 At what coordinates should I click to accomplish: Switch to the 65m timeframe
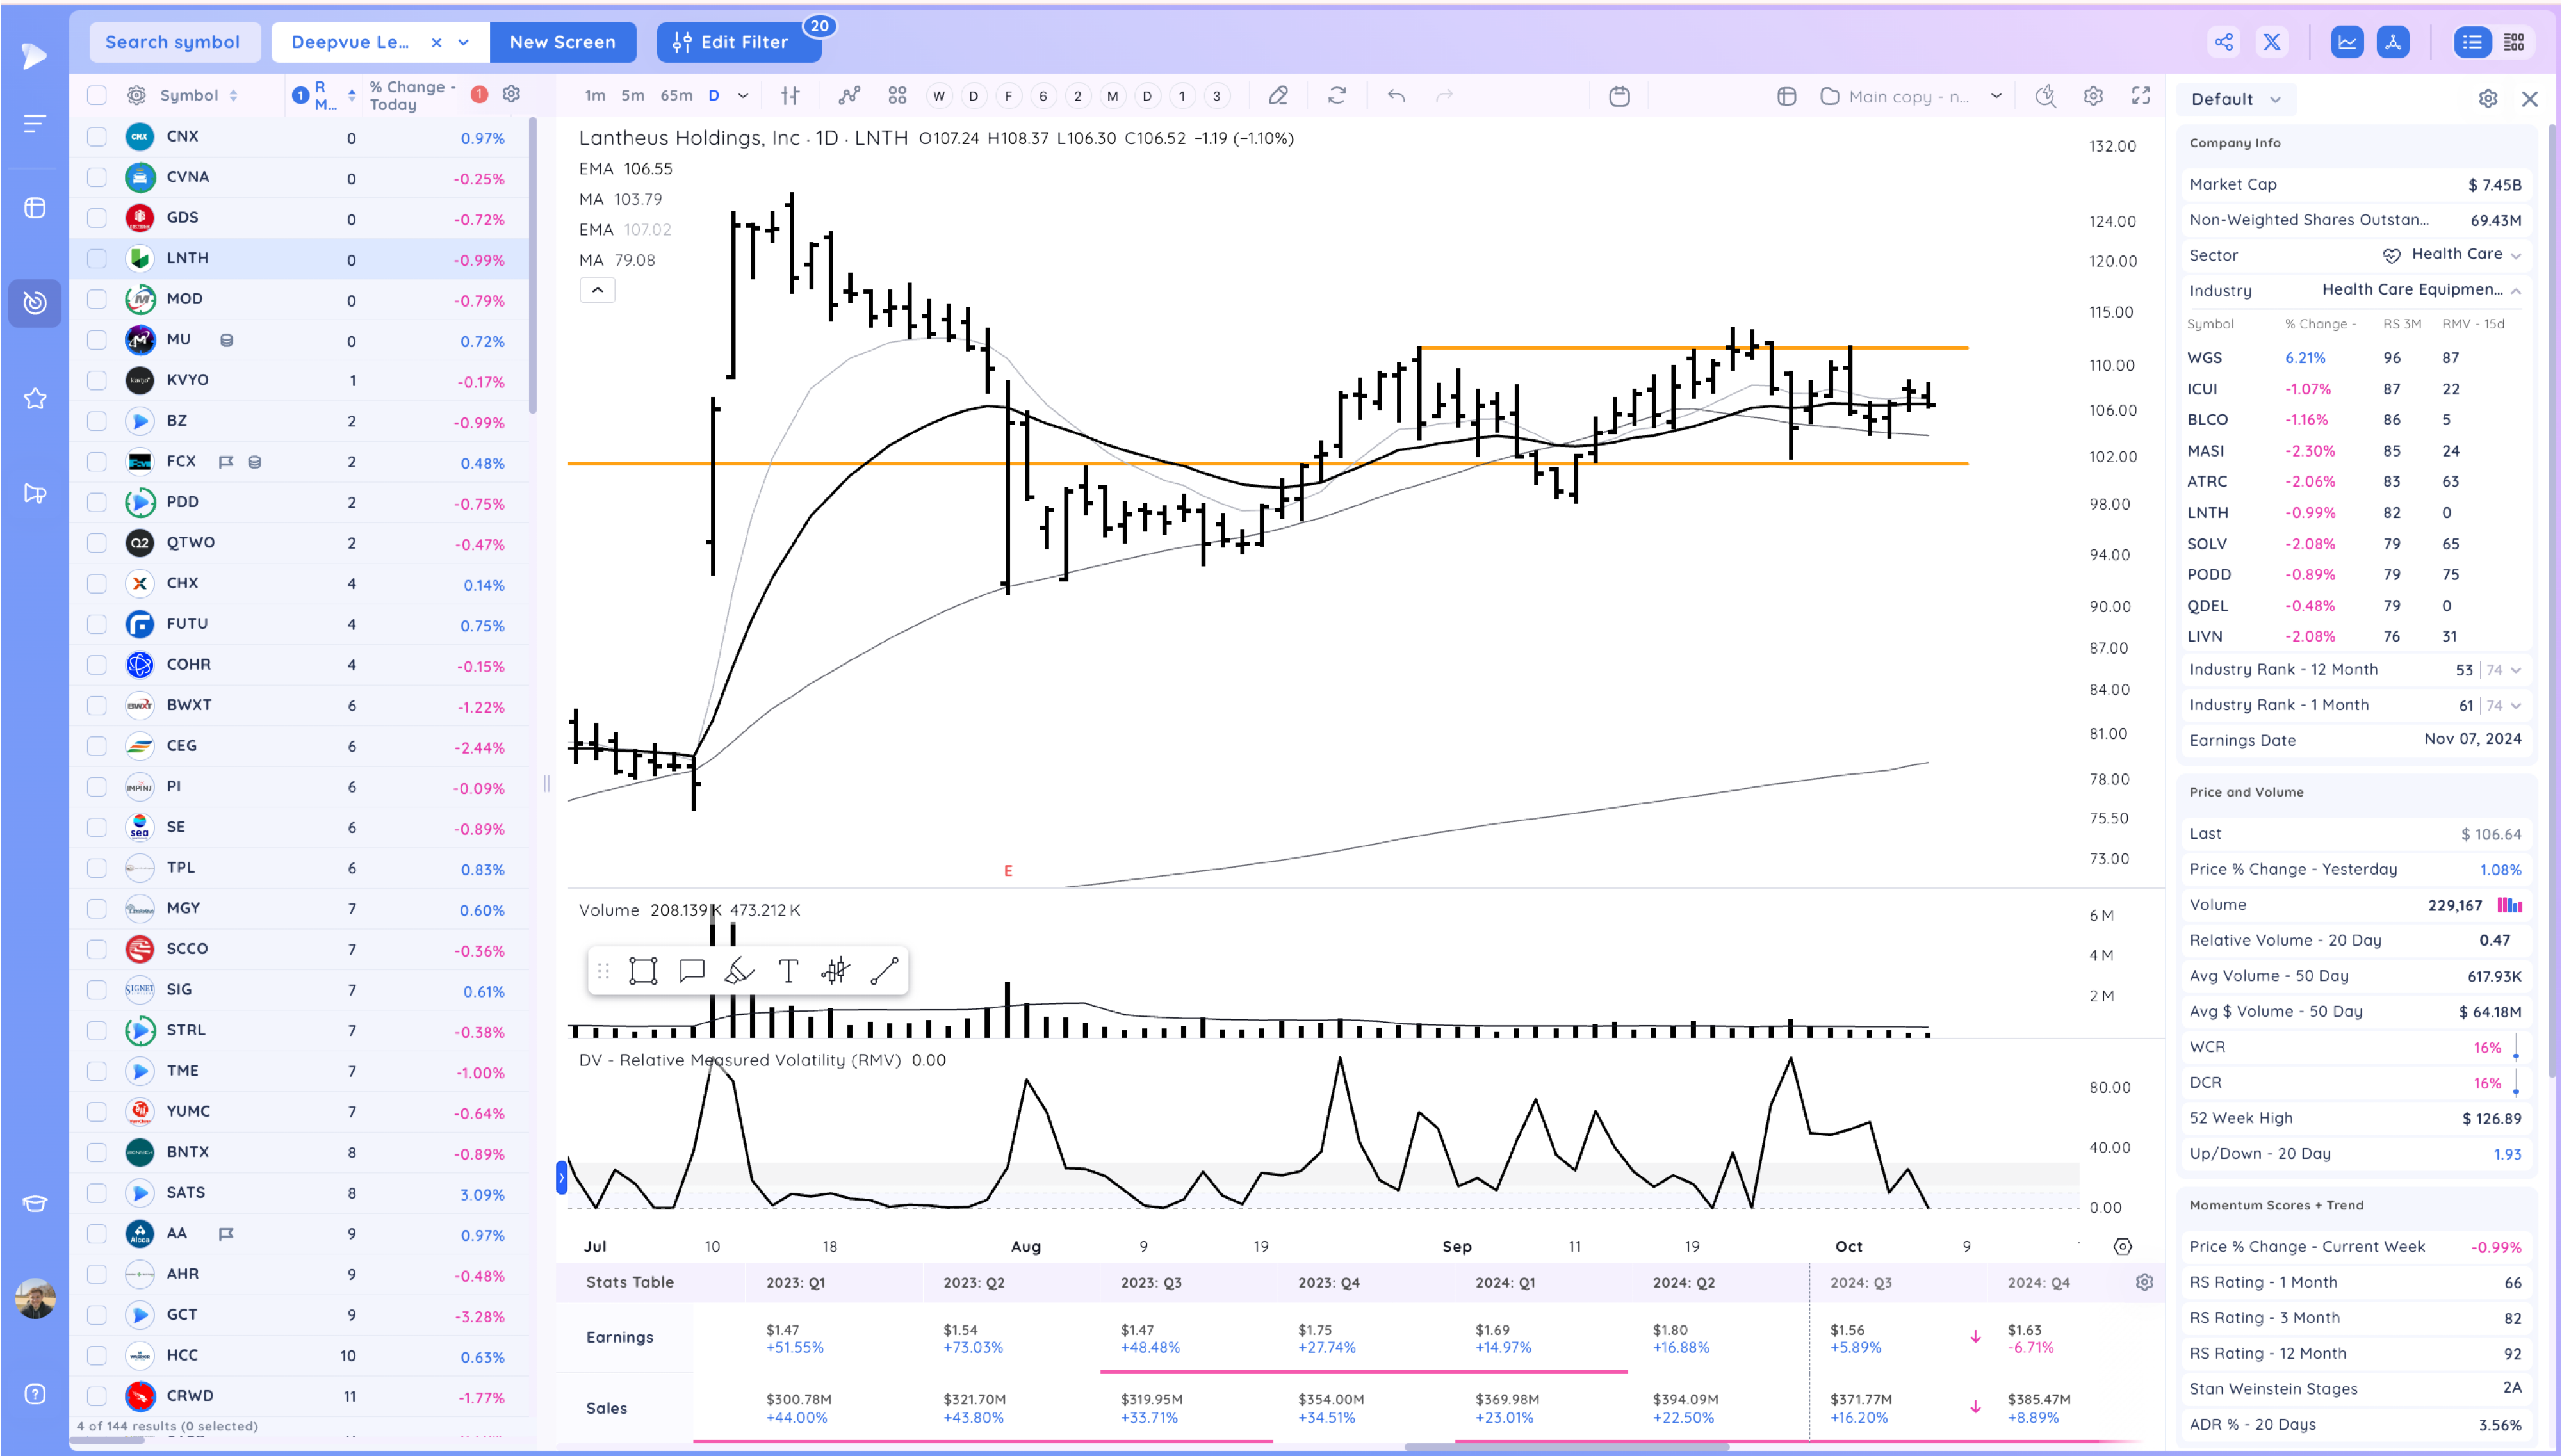676,96
